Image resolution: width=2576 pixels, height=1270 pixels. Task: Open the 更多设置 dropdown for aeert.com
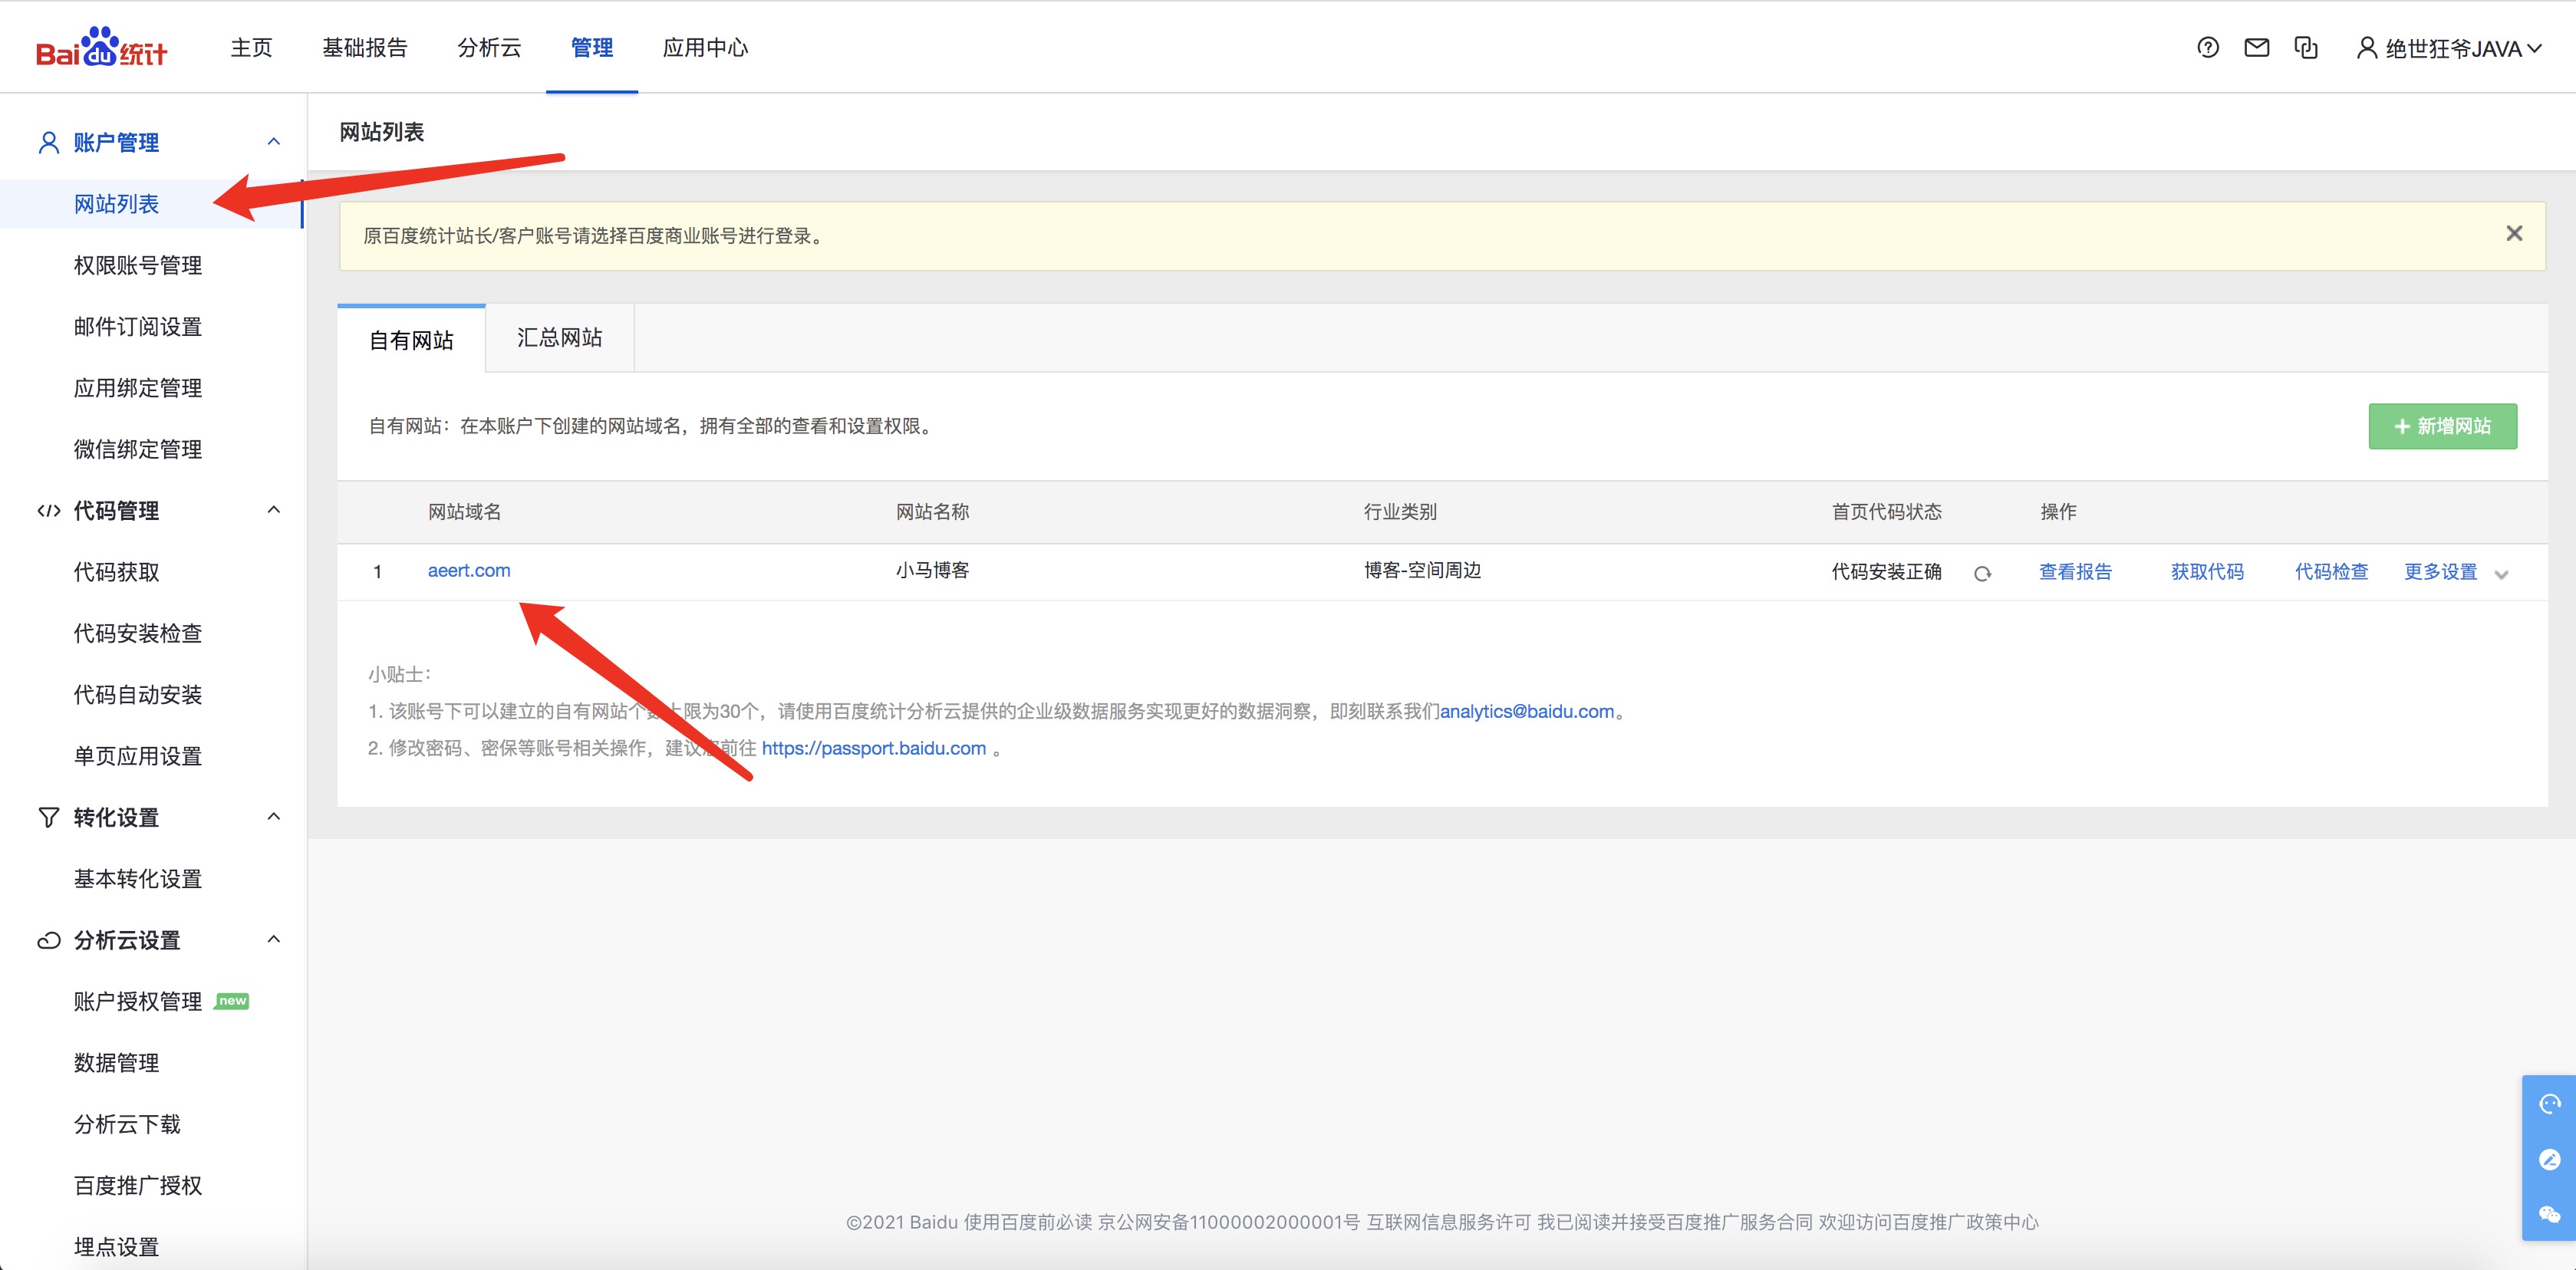(x=2455, y=572)
